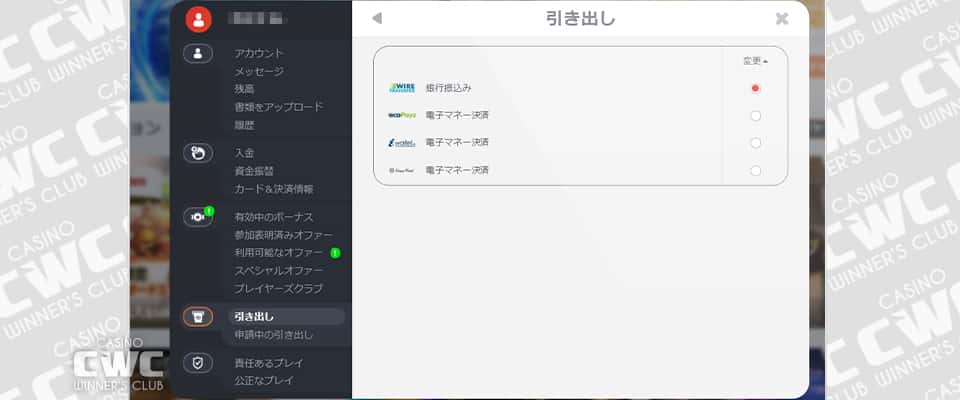Select the iWallet 電子マネー決済 radio button
This screenshot has height=400, width=960.
tap(756, 143)
